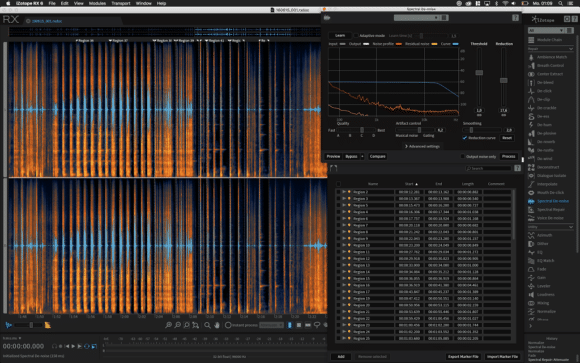Viewport: 580px width, 363px height.
Task: Open the time format dropdown above timecode
Action: point(12,338)
